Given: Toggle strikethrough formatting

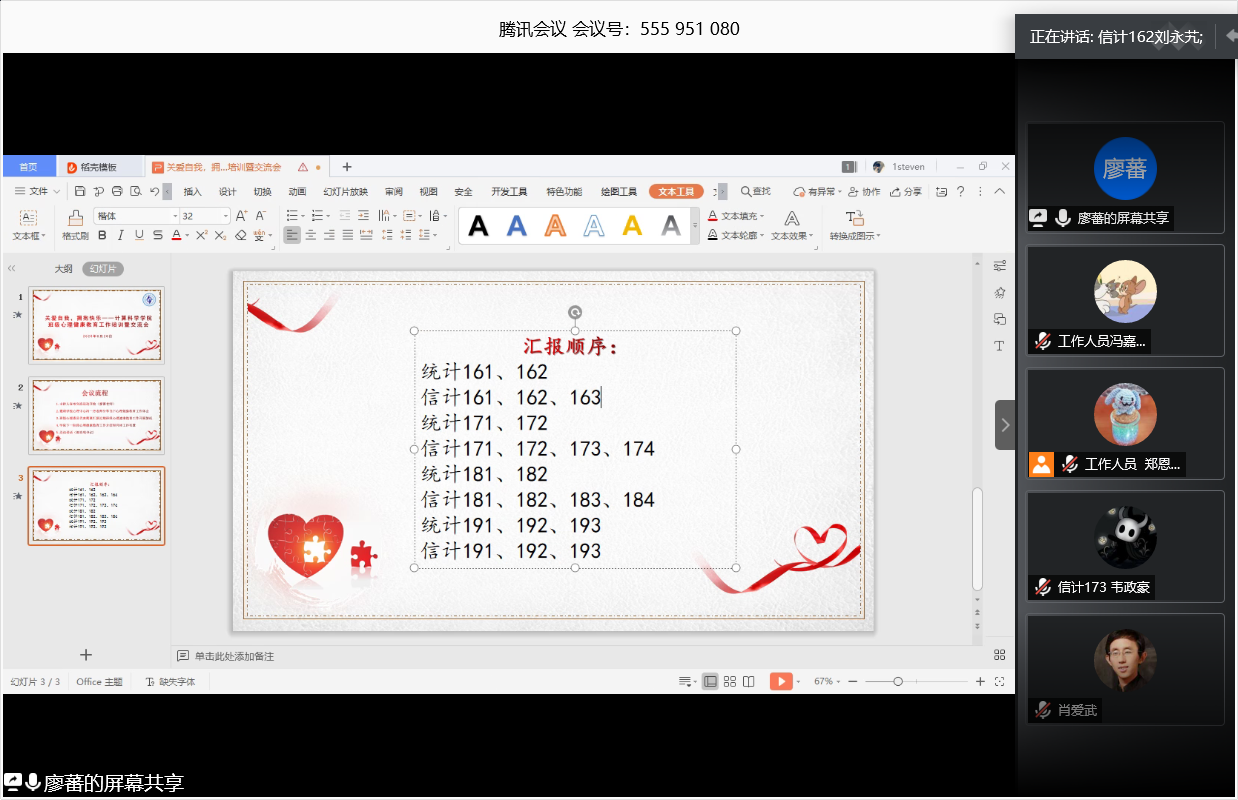Looking at the screenshot, I should pos(157,235).
